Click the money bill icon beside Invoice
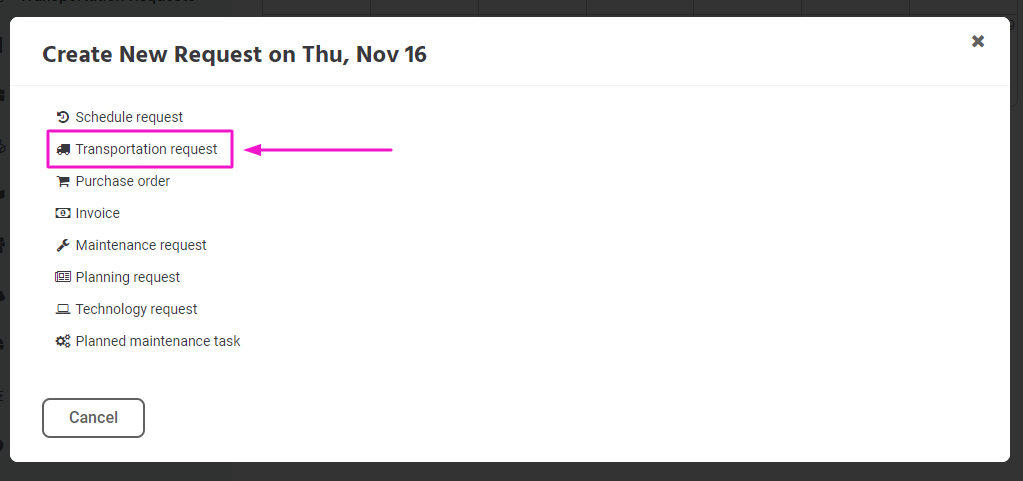The width and height of the screenshot is (1023, 481). [63, 213]
